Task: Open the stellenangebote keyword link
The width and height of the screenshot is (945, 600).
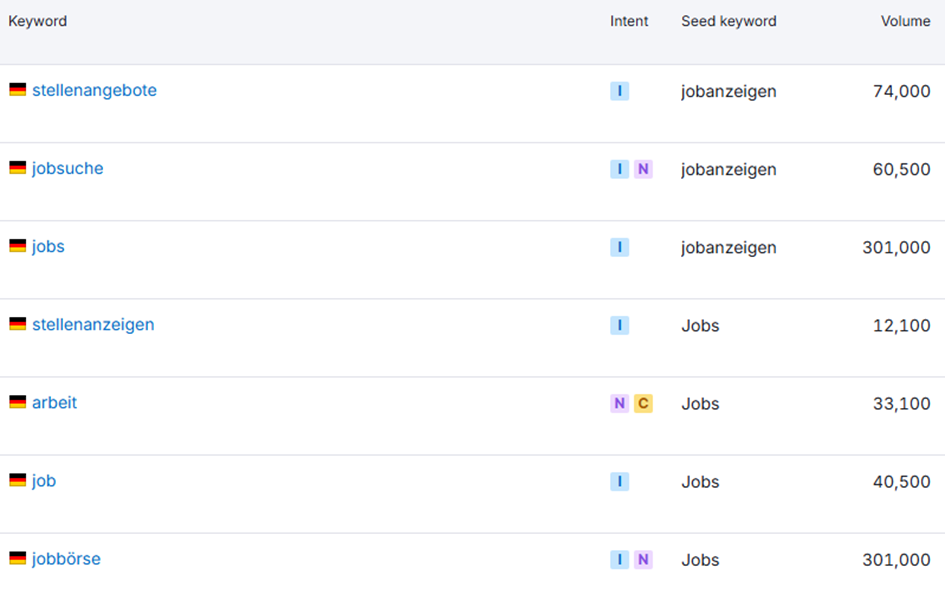Action: (94, 90)
